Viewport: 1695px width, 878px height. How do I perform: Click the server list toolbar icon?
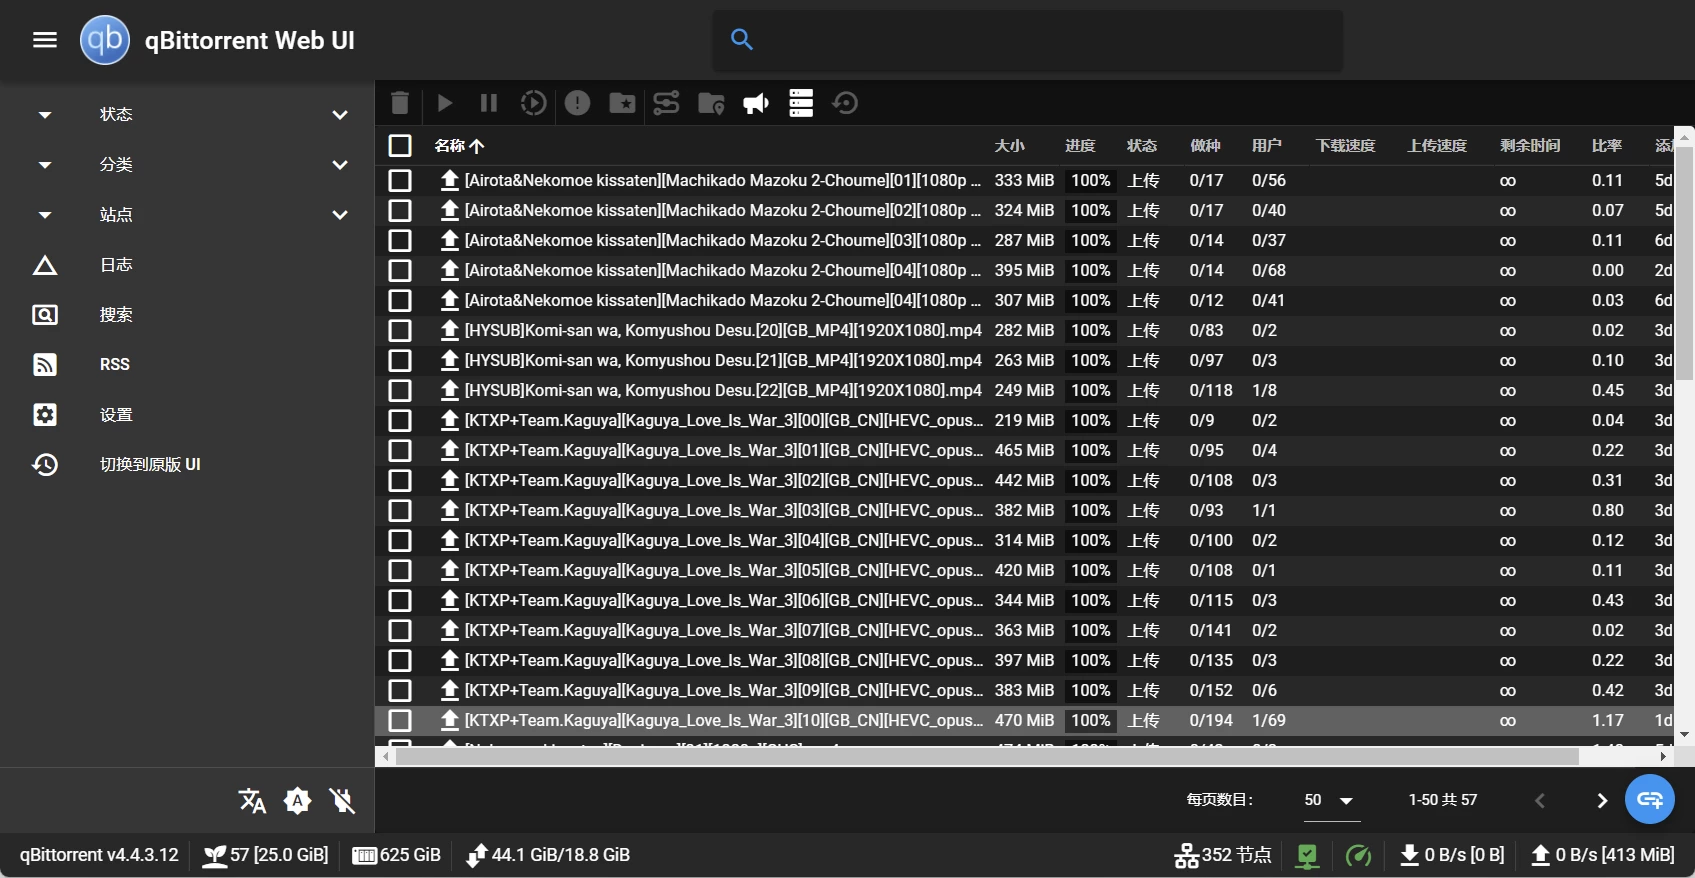pyautogui.click(x=801, y=103)
